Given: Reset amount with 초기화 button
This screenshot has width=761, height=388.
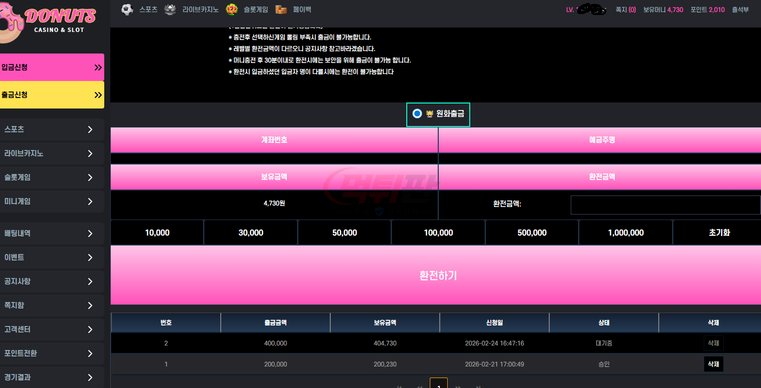Looking at the screenshot, I should pyautogui.click(x=719, y=233).
